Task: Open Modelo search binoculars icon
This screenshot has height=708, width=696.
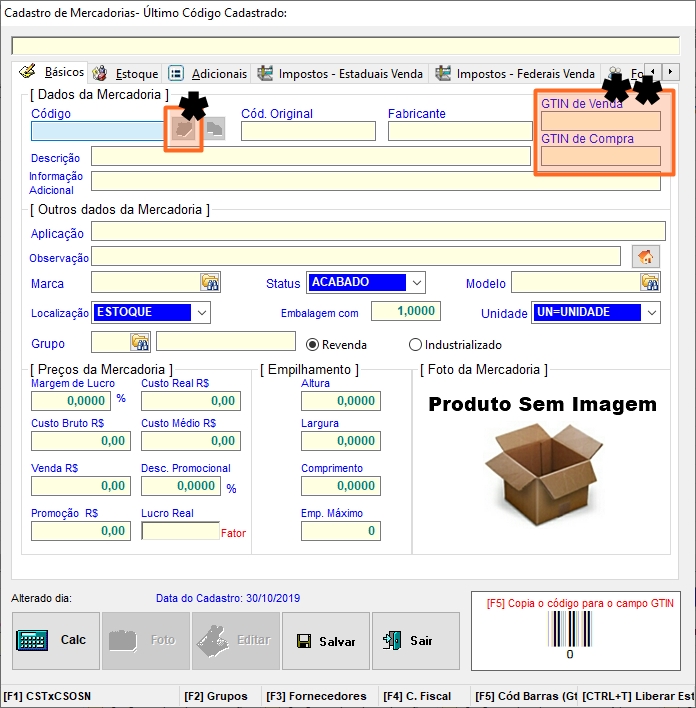Action: [x=650, y=283]
